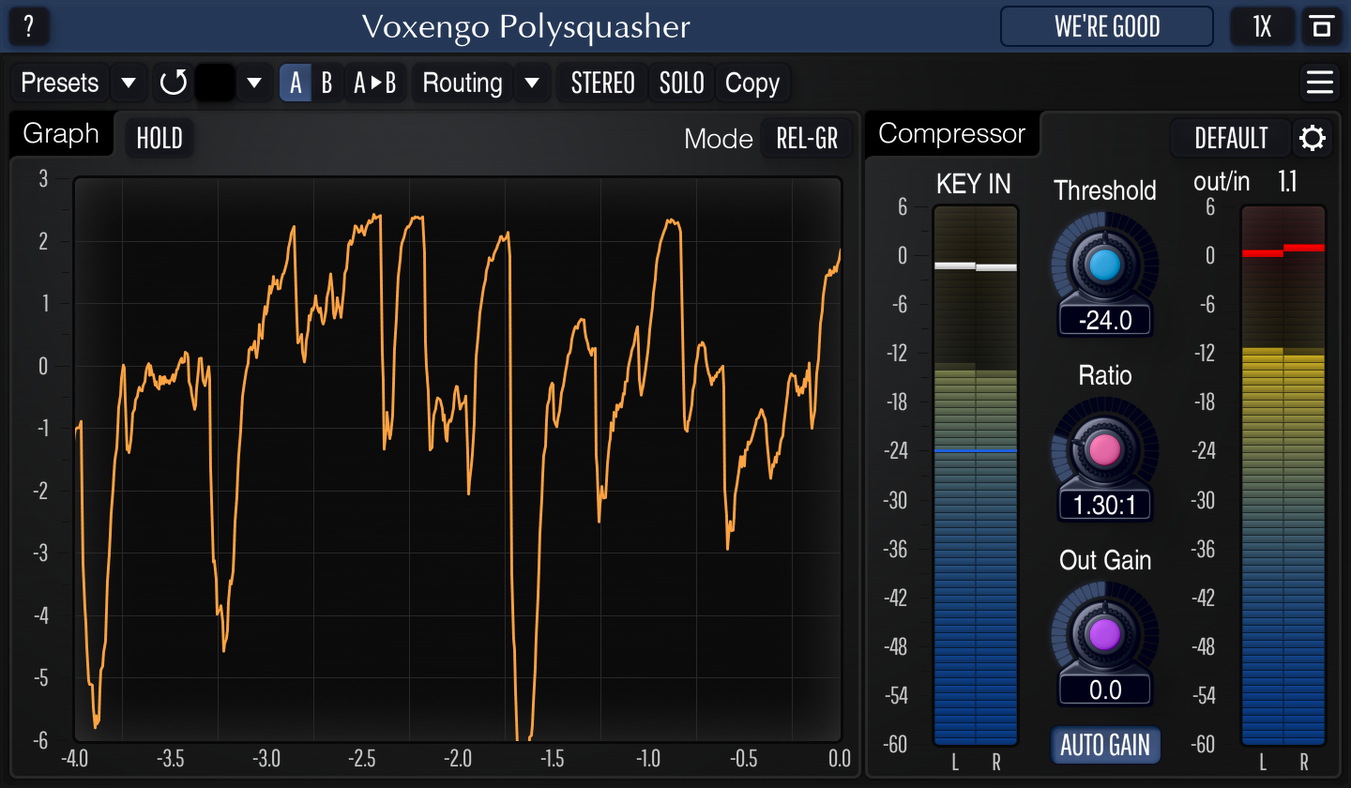Click the bypass icon in the top-right corner

(x=1322, y=27)
